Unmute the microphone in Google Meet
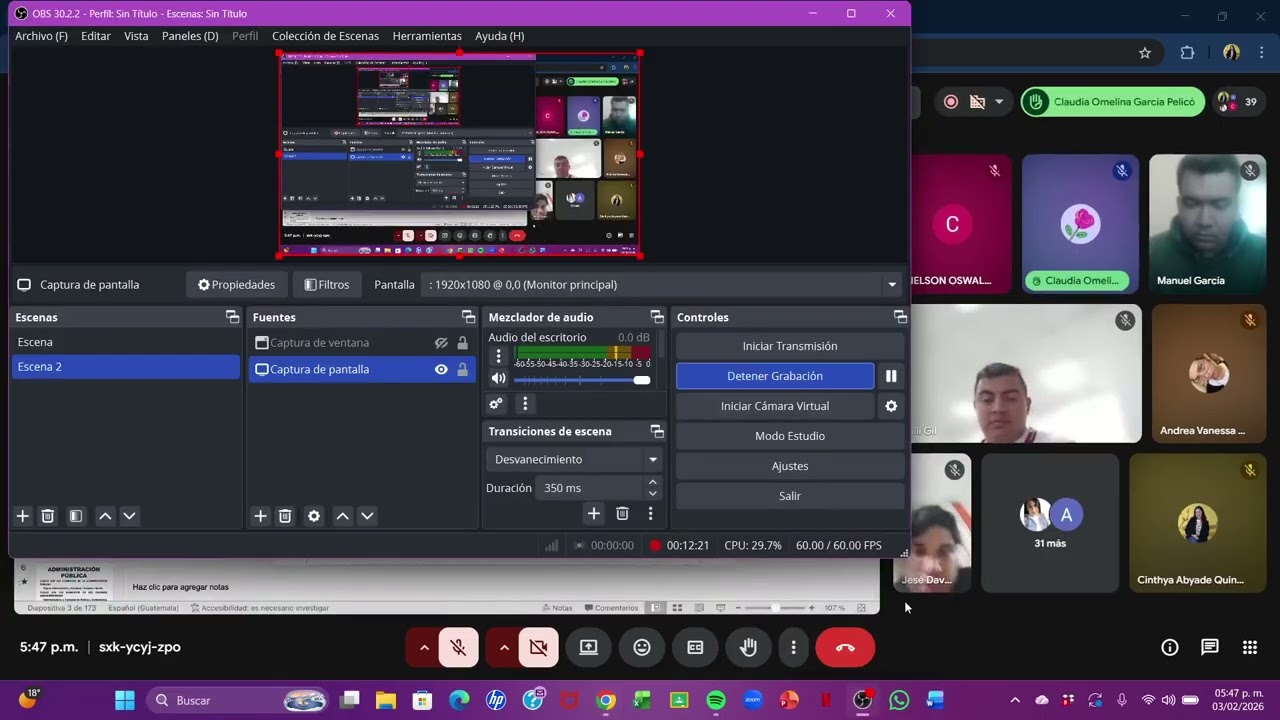Image resolution: width=1280 pixels, height=720 pixels. (x=458, y=647)
